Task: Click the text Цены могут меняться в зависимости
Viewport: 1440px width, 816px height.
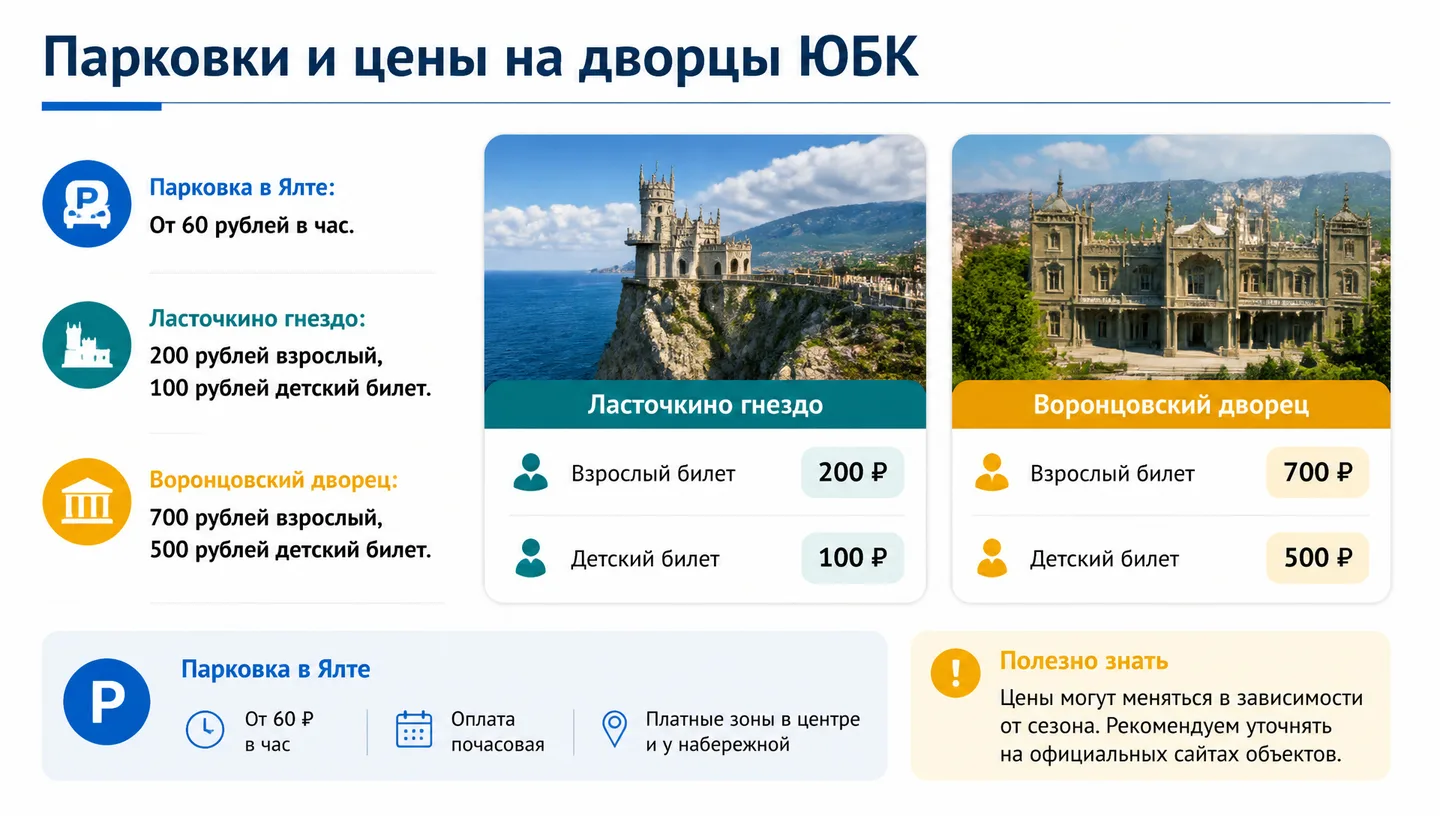Action: click(1181, 698)
